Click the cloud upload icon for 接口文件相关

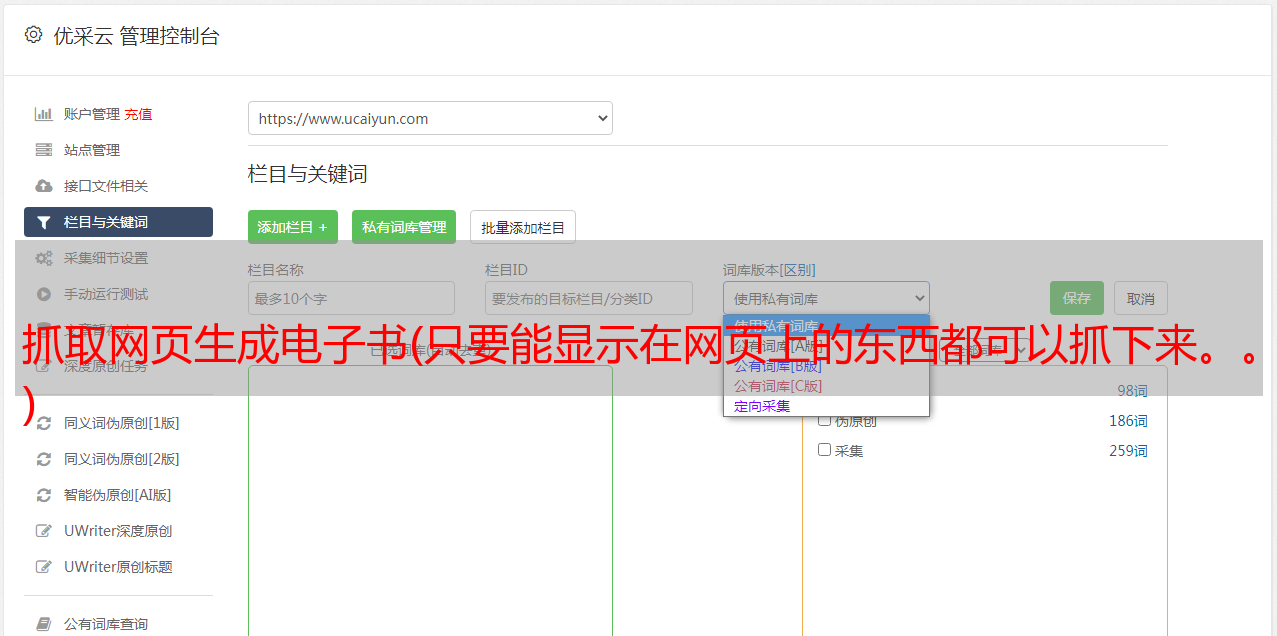44,186
